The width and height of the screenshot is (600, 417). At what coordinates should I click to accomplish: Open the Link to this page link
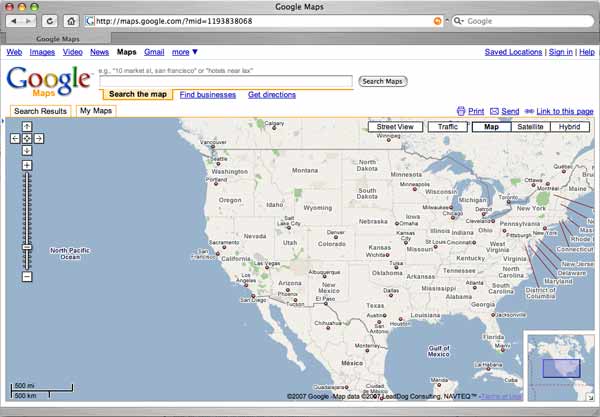(x=564, y=111)
